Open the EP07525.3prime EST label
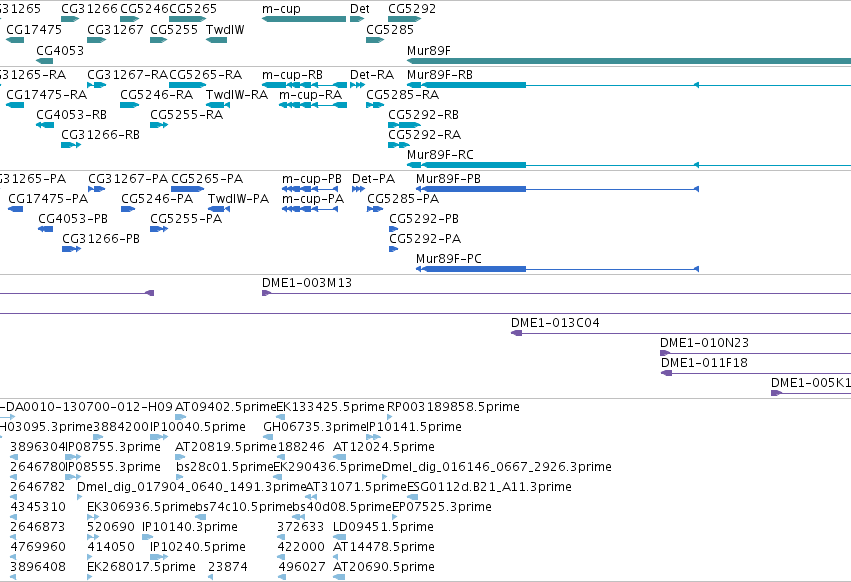This screenshot has height=582, width=851. (442, 507)
